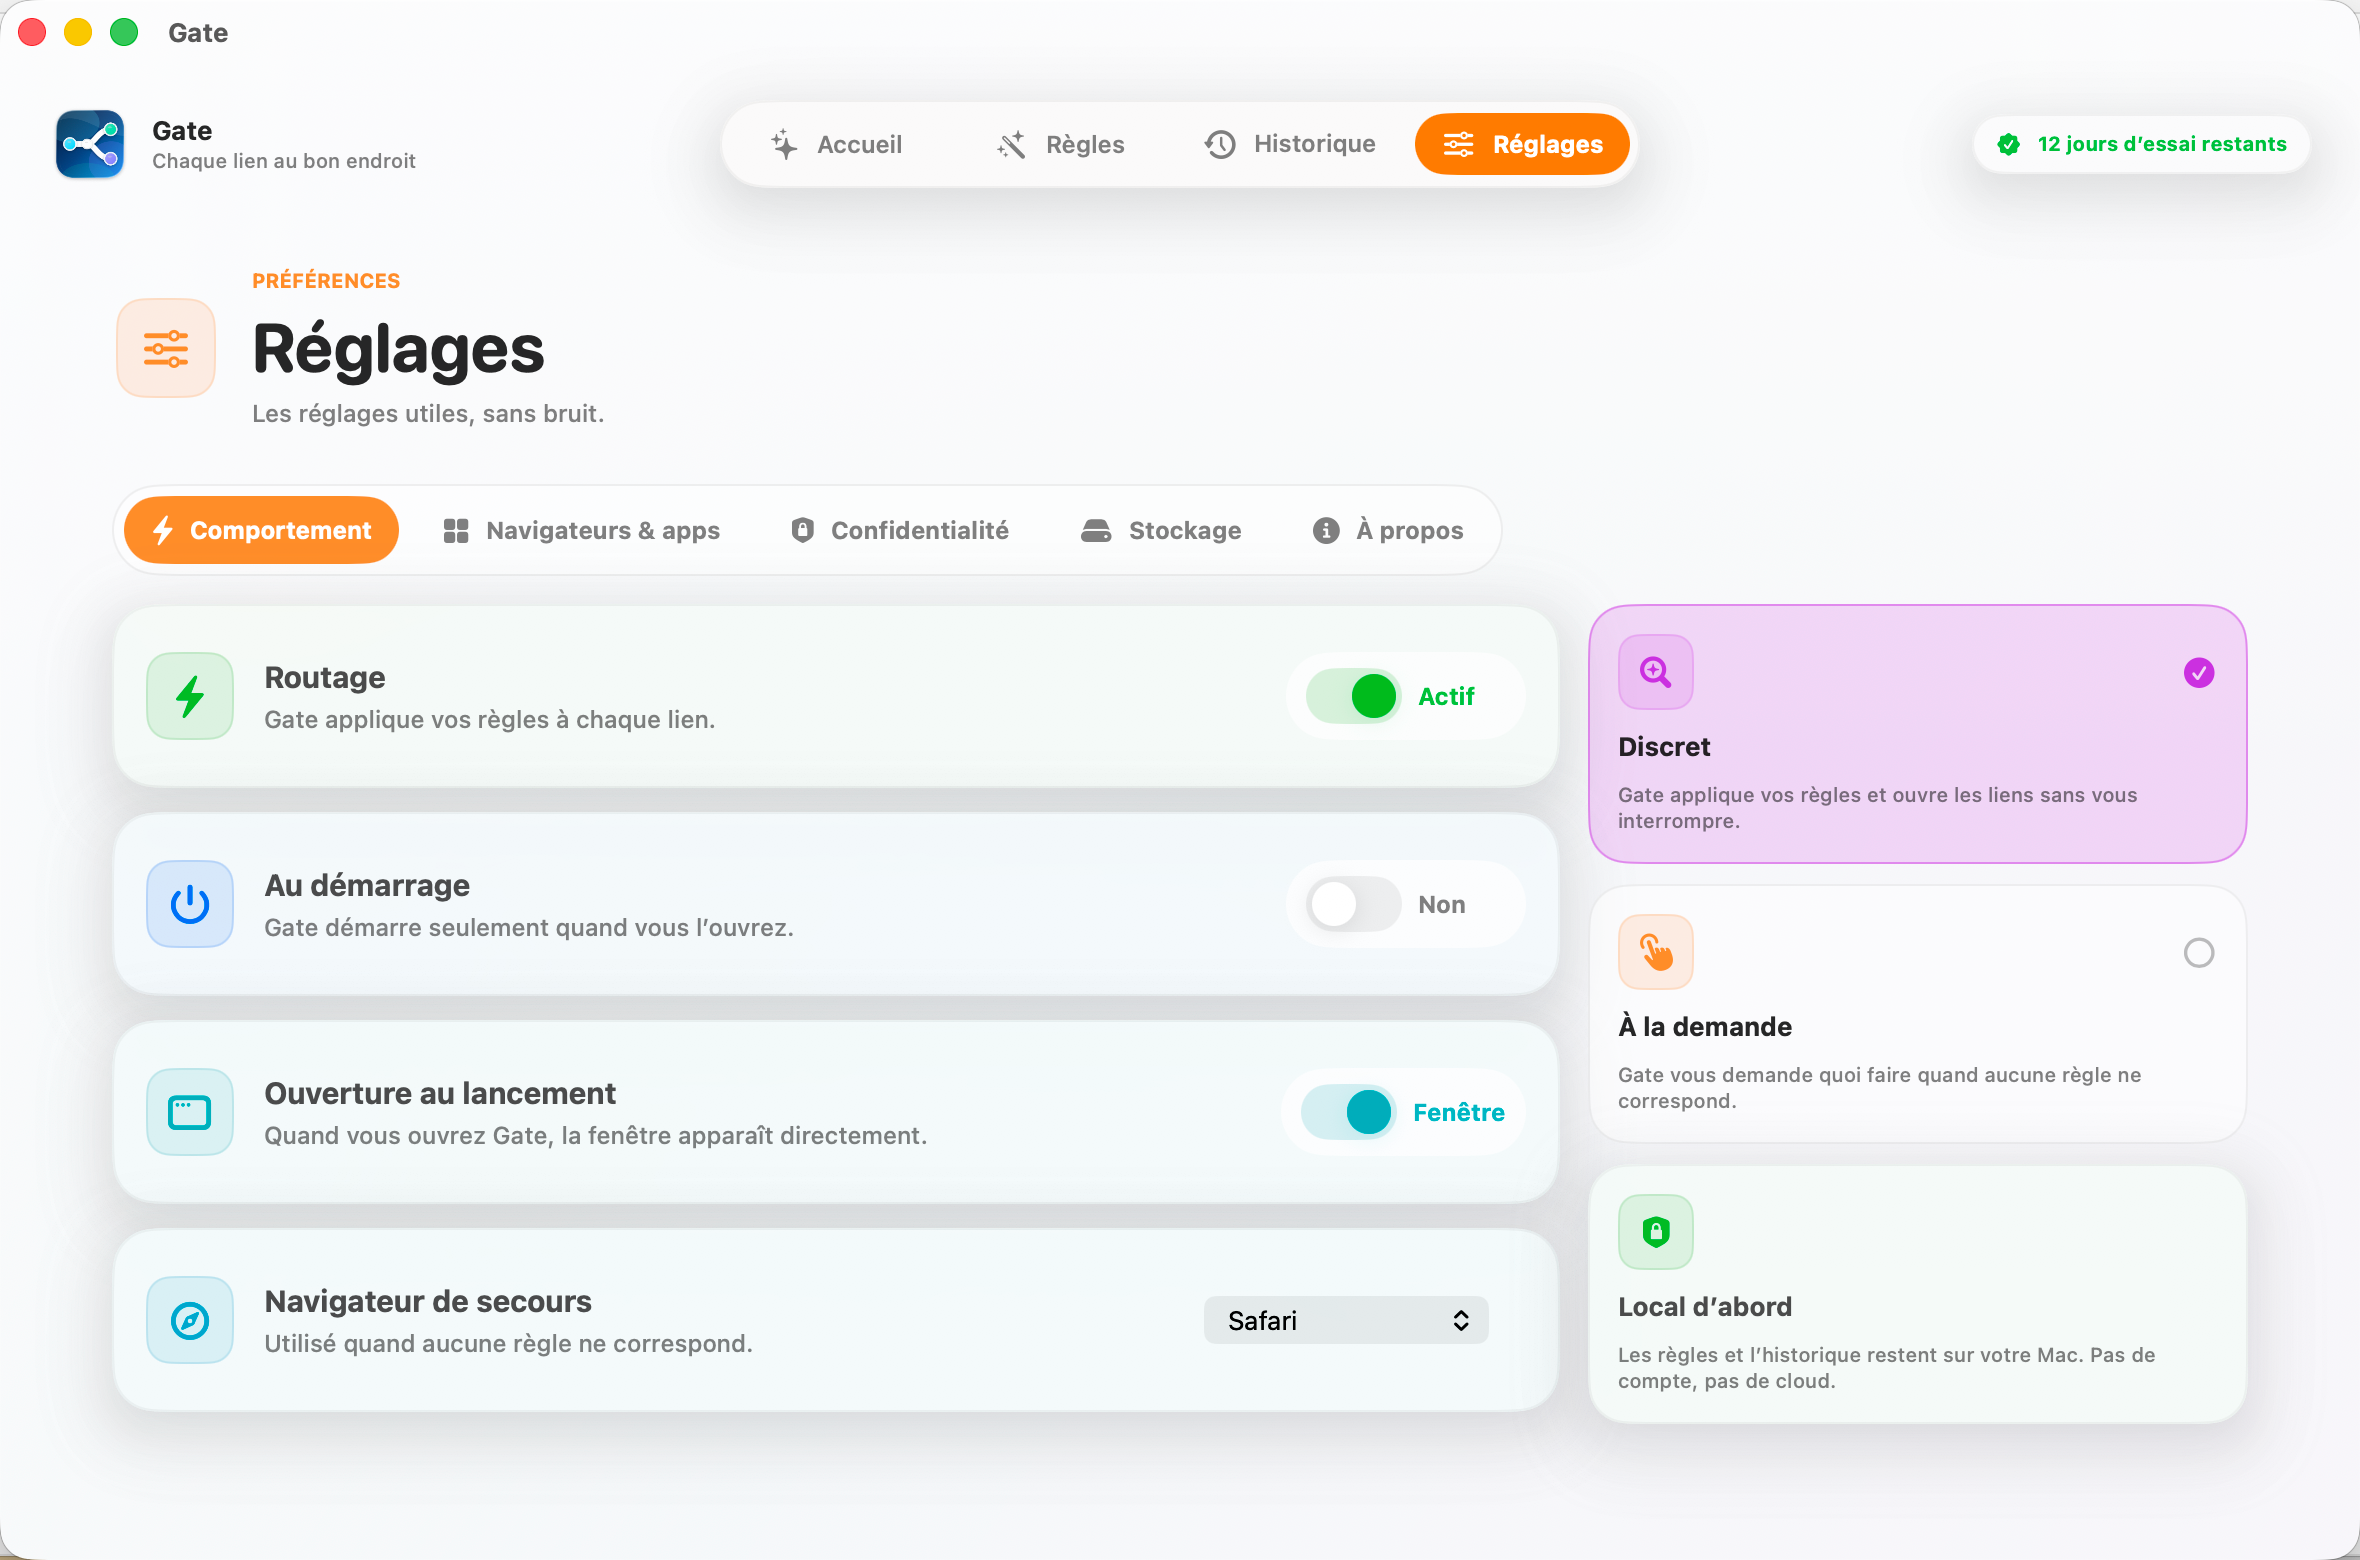2360x1560 pixels.
Task: Click the green bolt Routage icon
Action: point(190,696)
